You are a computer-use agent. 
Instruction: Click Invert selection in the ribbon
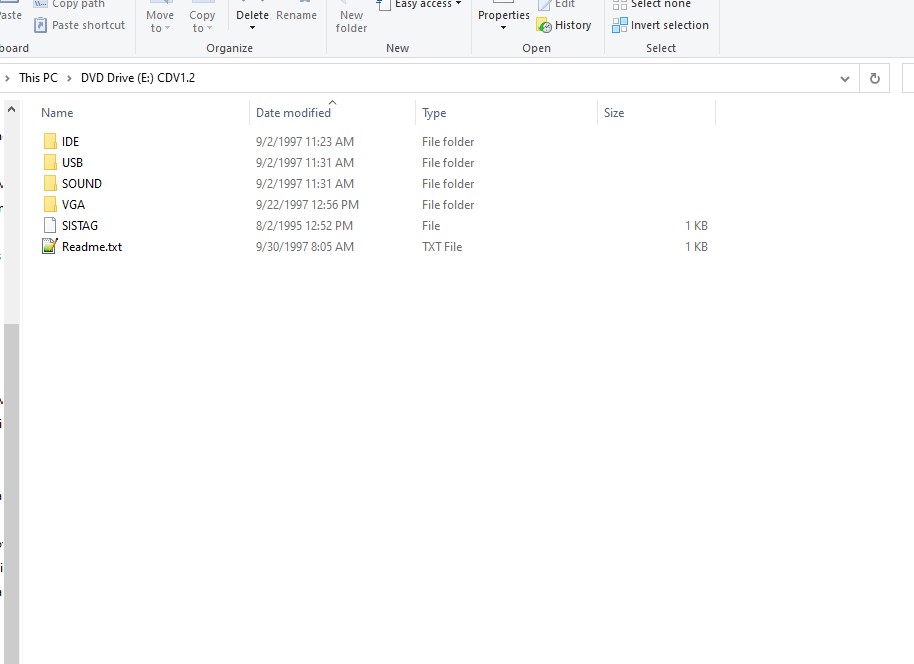coord(660,25)
